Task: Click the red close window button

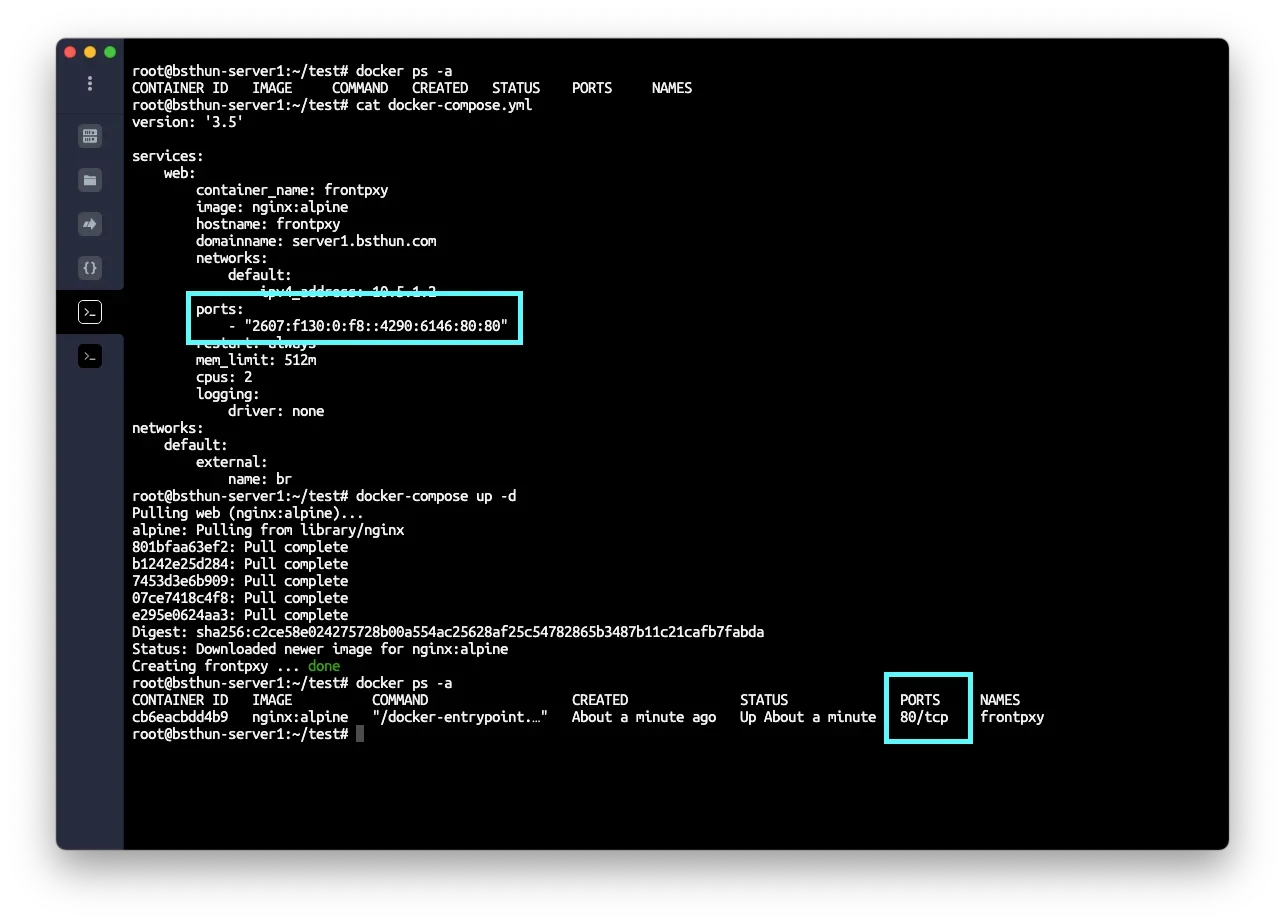Action: click(70, 52)
